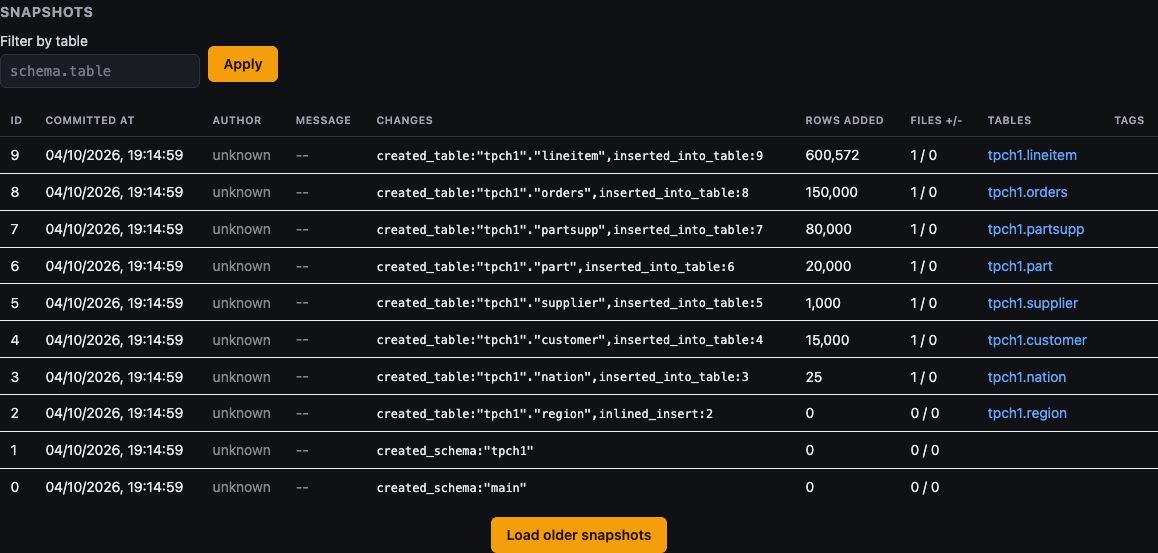Click the Filter by table label
This screenshot has width=1158, height=553.
tap(44, 41)
